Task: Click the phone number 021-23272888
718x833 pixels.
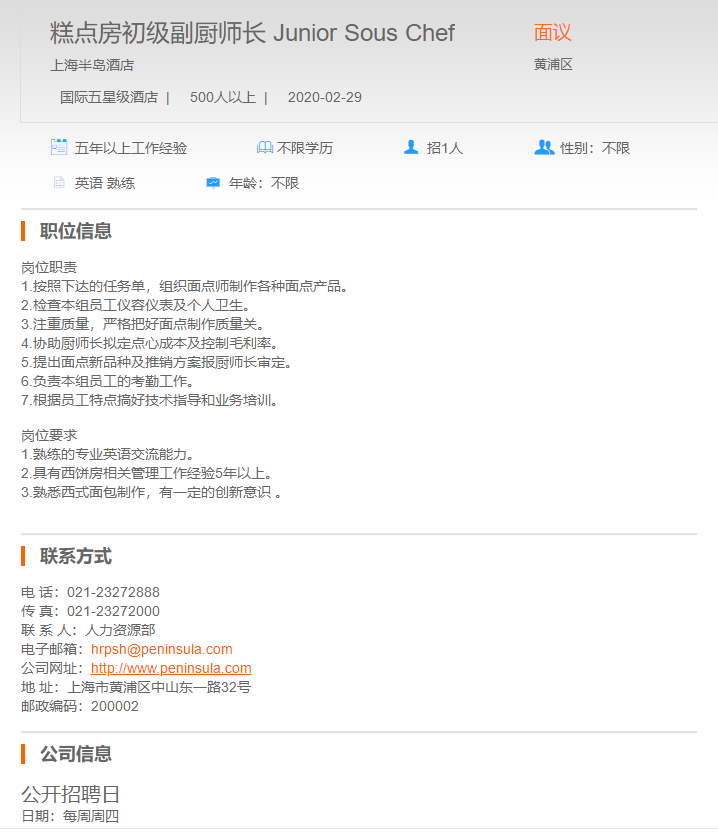Action: pos(113,592)
